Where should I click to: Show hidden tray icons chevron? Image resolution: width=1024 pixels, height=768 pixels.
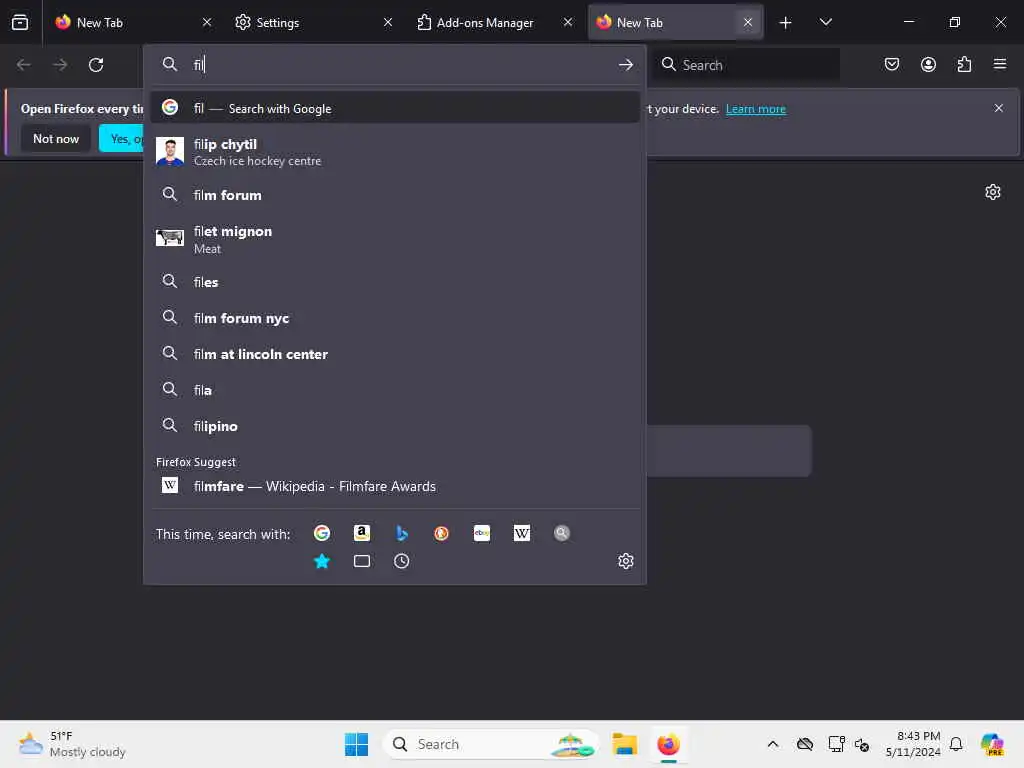[x=773, y=744]
